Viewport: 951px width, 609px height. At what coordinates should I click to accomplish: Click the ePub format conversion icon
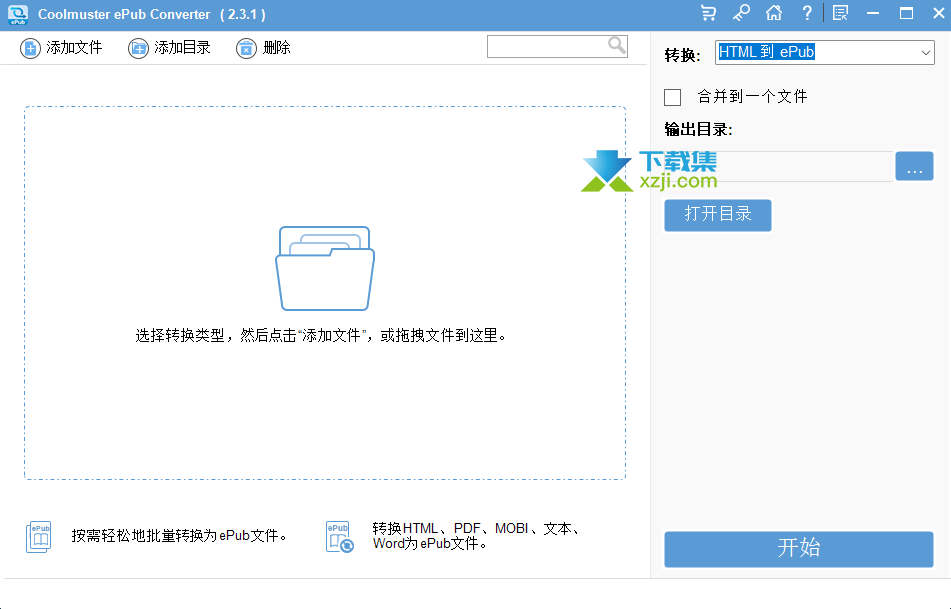pos(339,537)
